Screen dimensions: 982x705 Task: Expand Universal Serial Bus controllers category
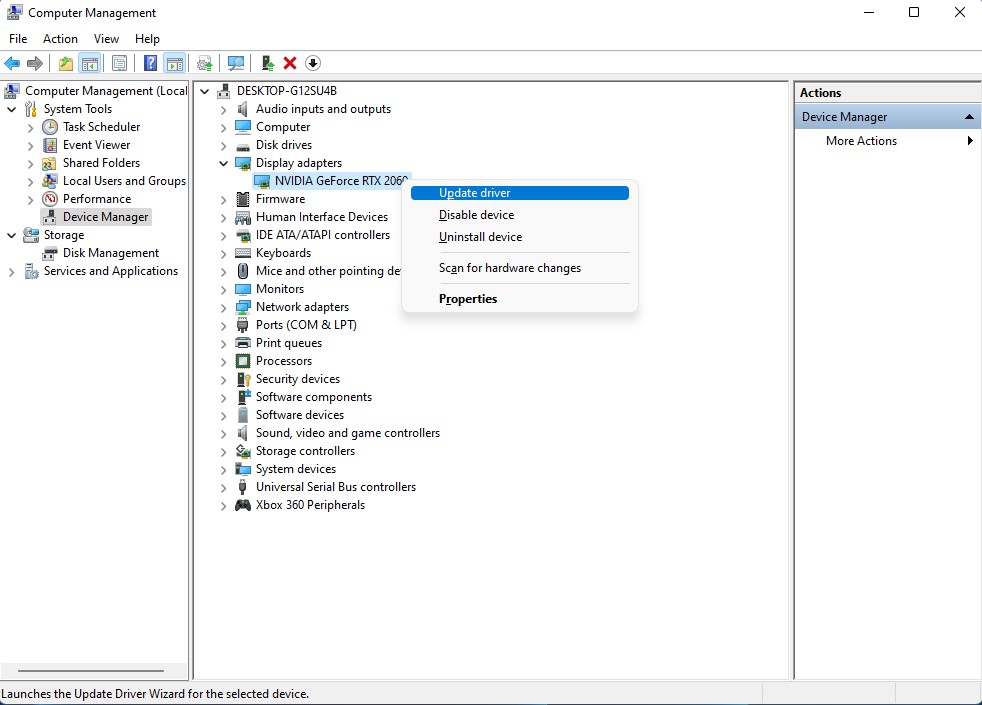click(224, 488)
